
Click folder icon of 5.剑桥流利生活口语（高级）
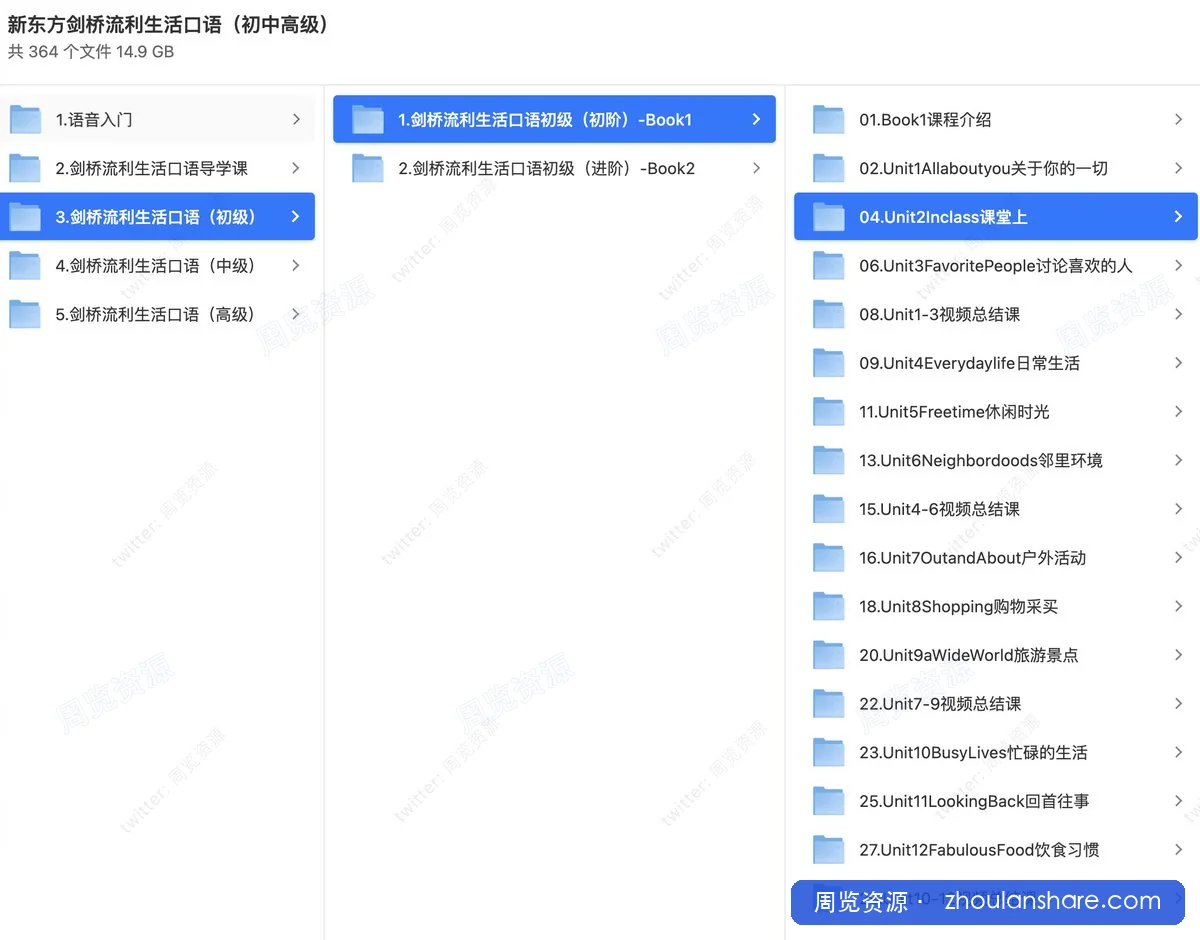pyautogui.click(x=25, y=314)
